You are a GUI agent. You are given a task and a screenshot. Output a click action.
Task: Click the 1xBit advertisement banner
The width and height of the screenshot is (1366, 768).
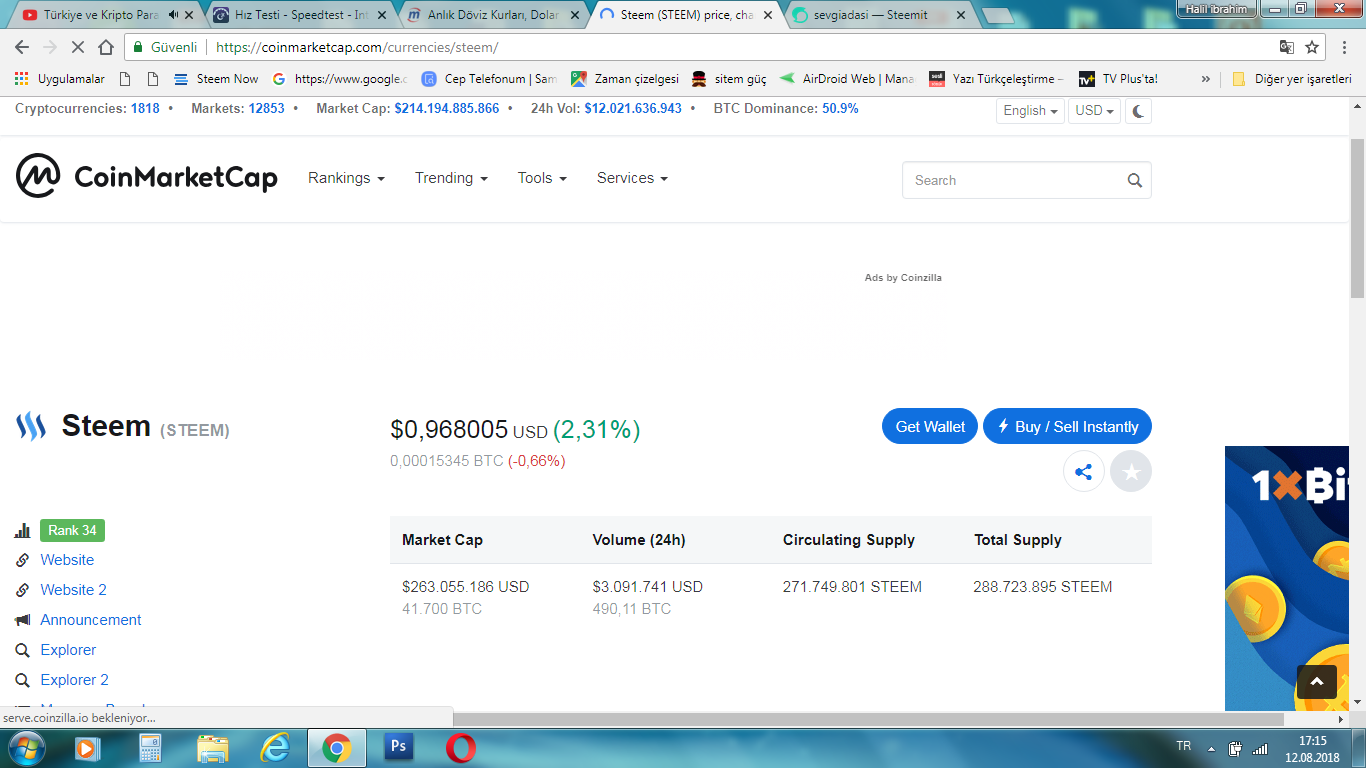point(1287,578)
